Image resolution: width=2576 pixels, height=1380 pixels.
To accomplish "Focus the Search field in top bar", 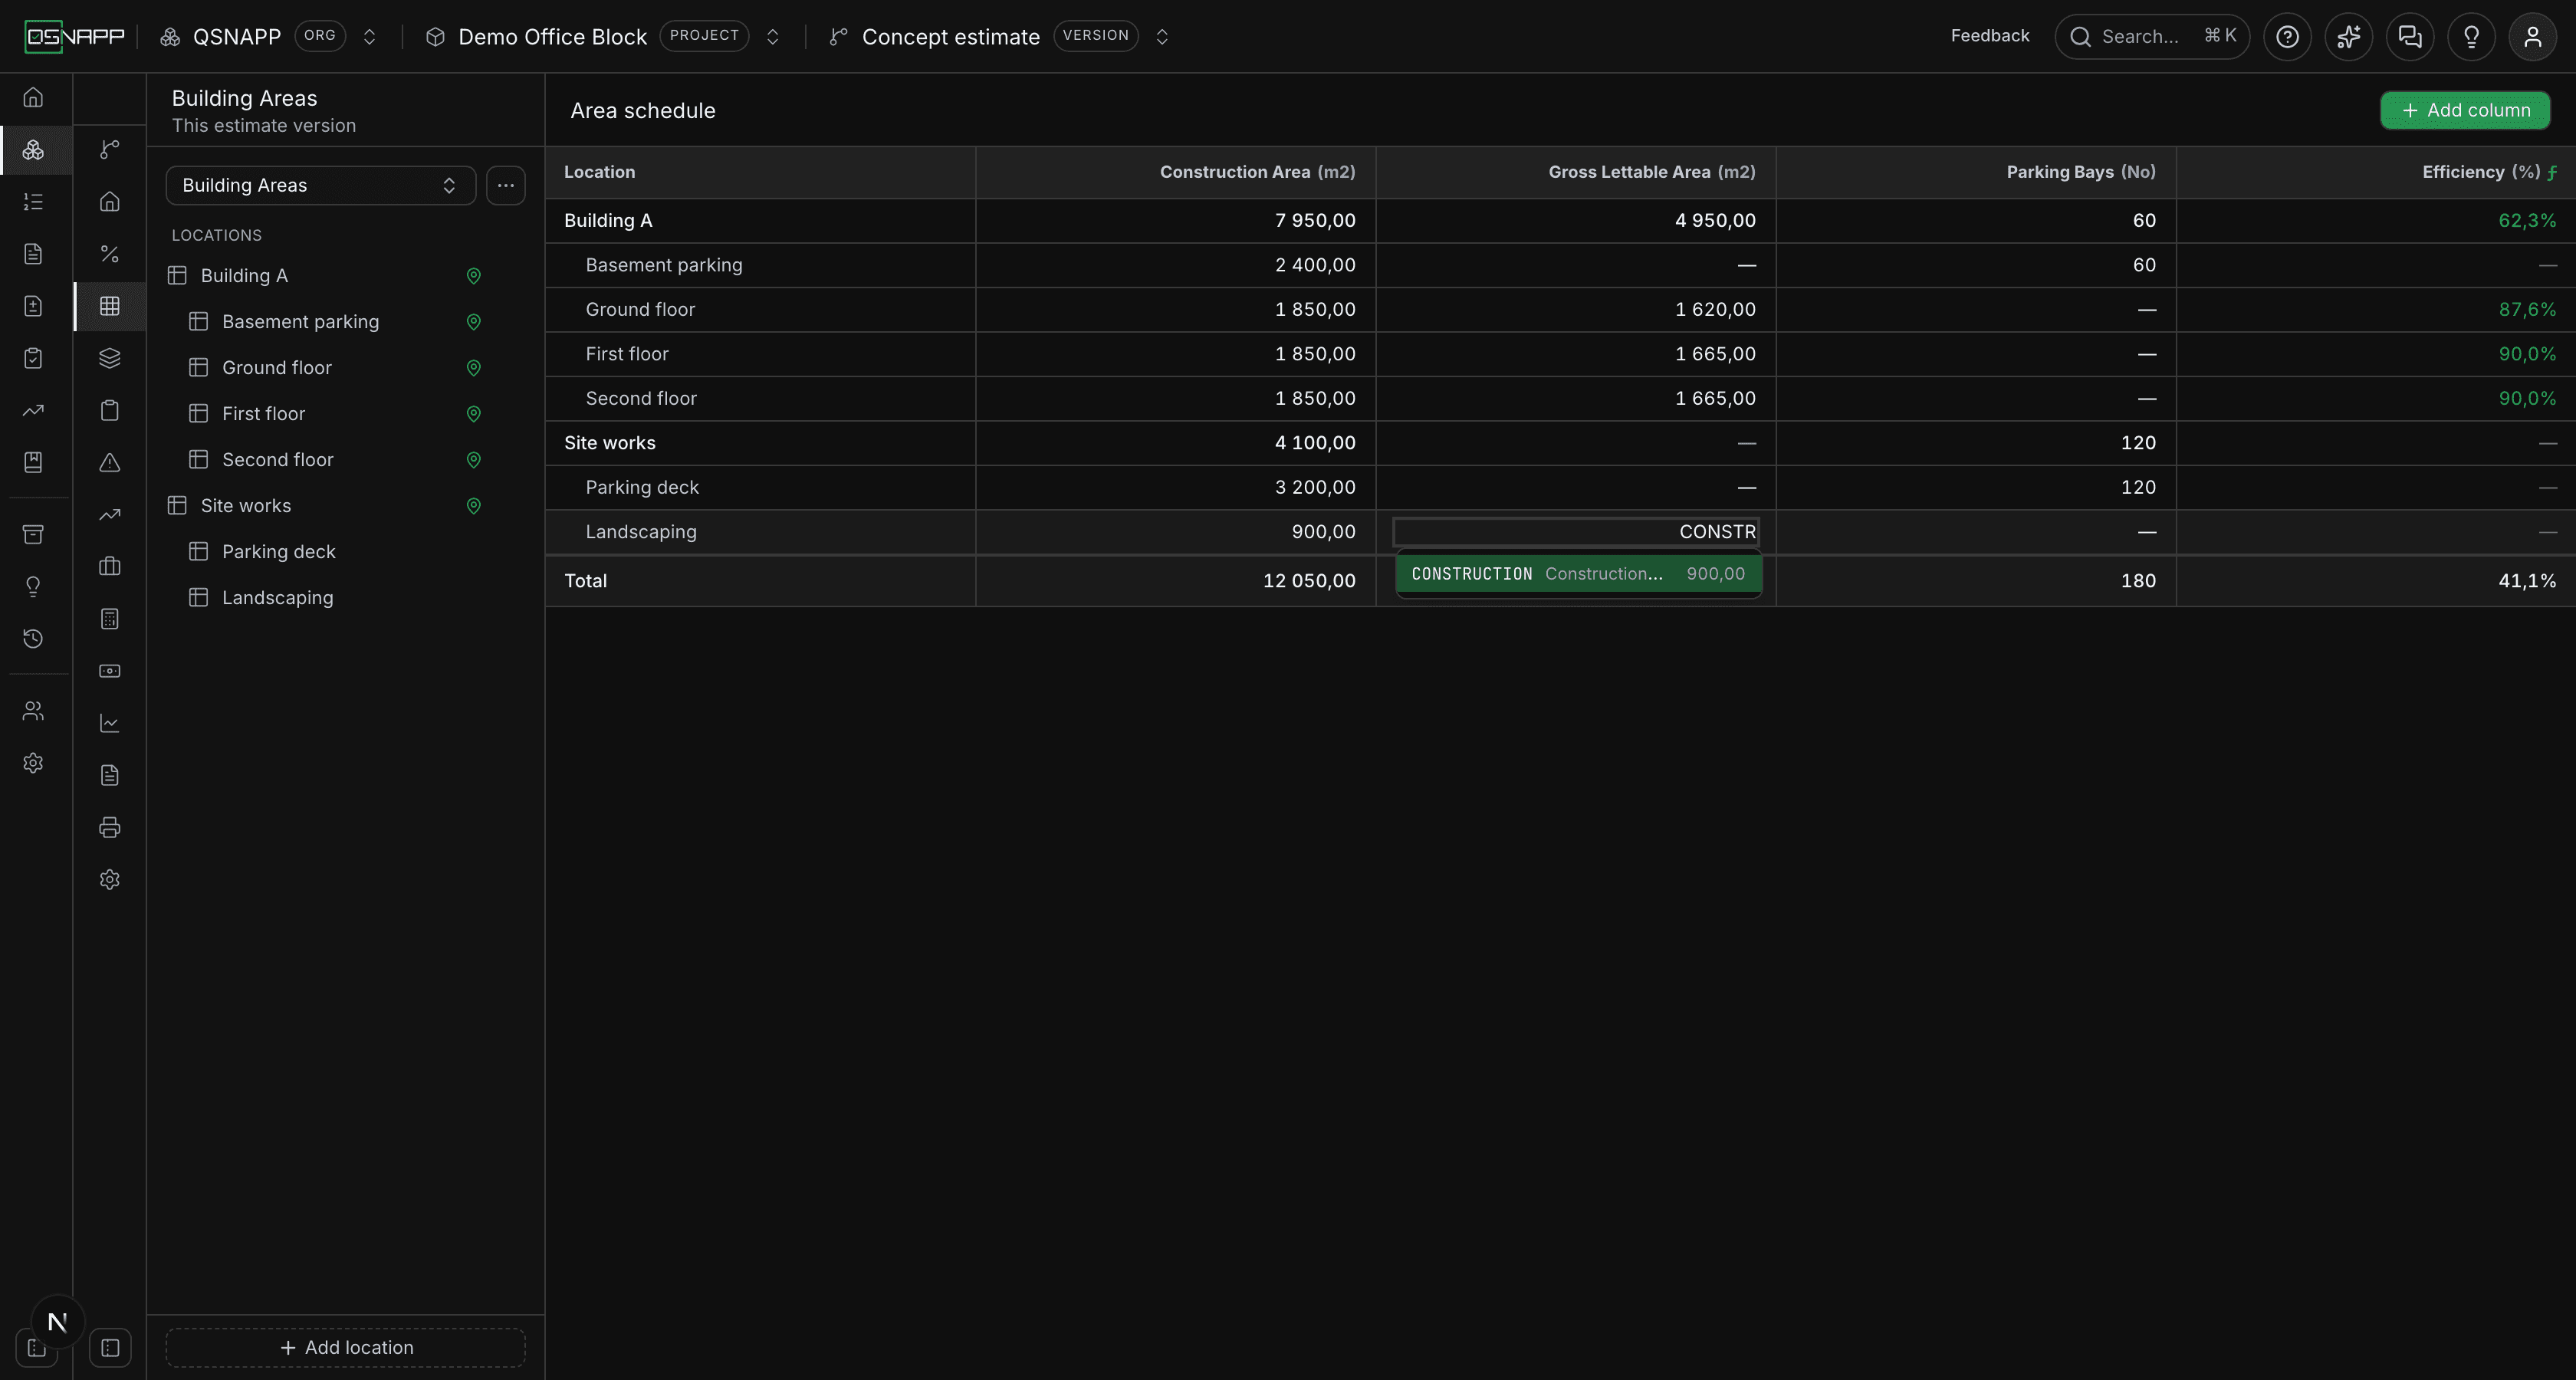I will [x=2152, y=37].
